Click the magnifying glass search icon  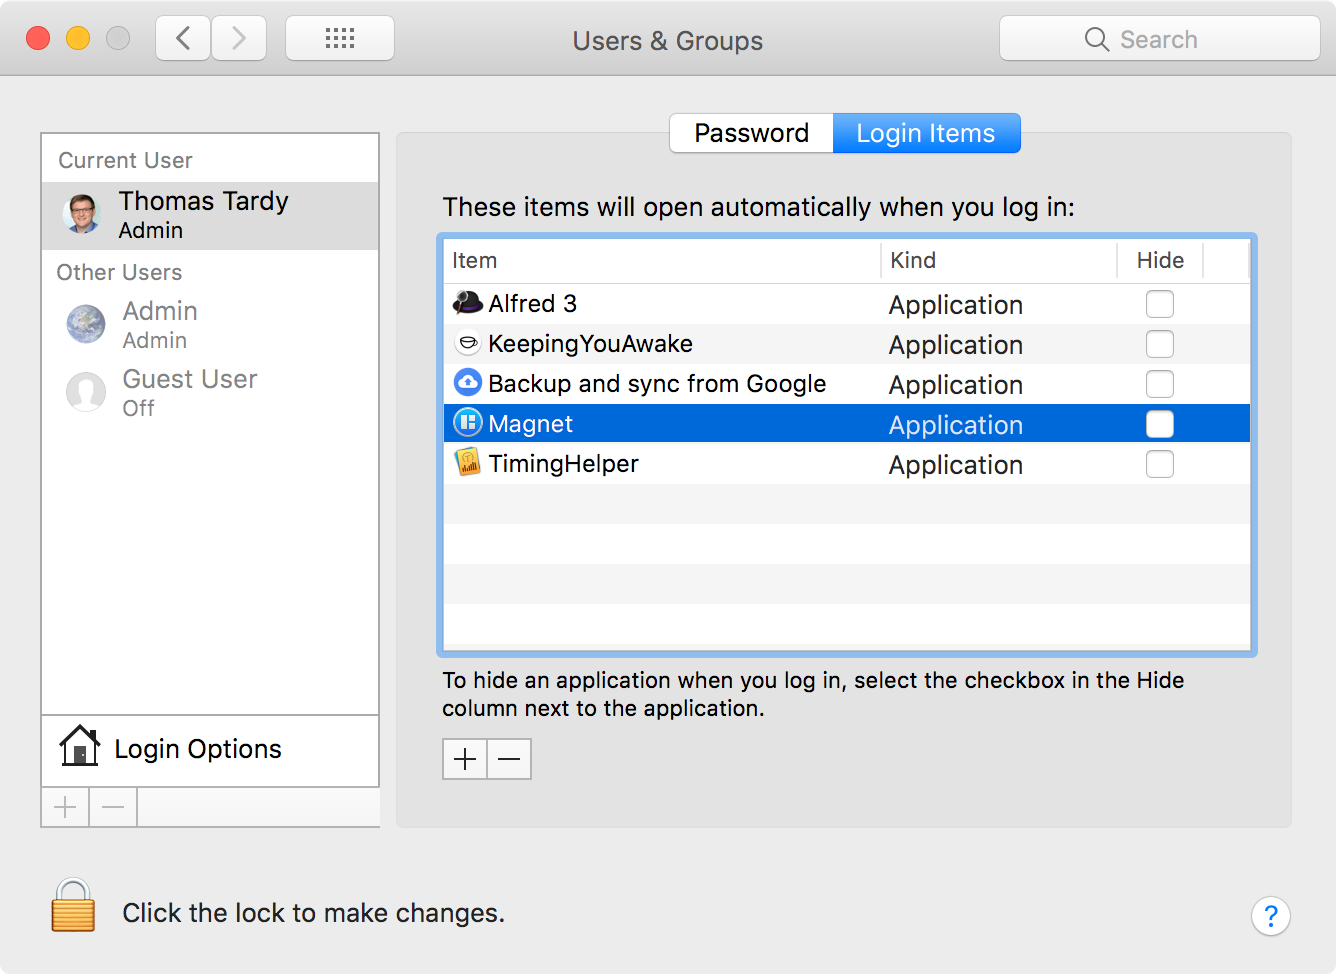click(x=1097, y=39)
